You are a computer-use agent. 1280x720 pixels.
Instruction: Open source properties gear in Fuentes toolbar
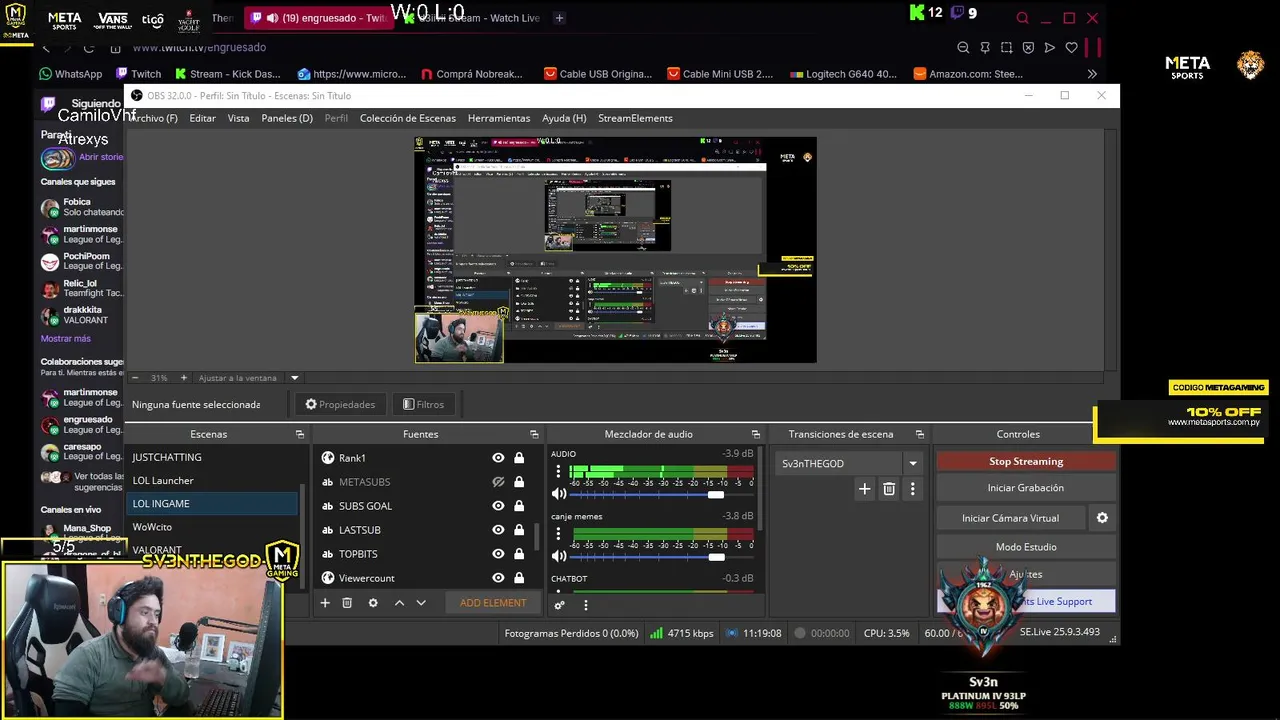coord(373,603)
